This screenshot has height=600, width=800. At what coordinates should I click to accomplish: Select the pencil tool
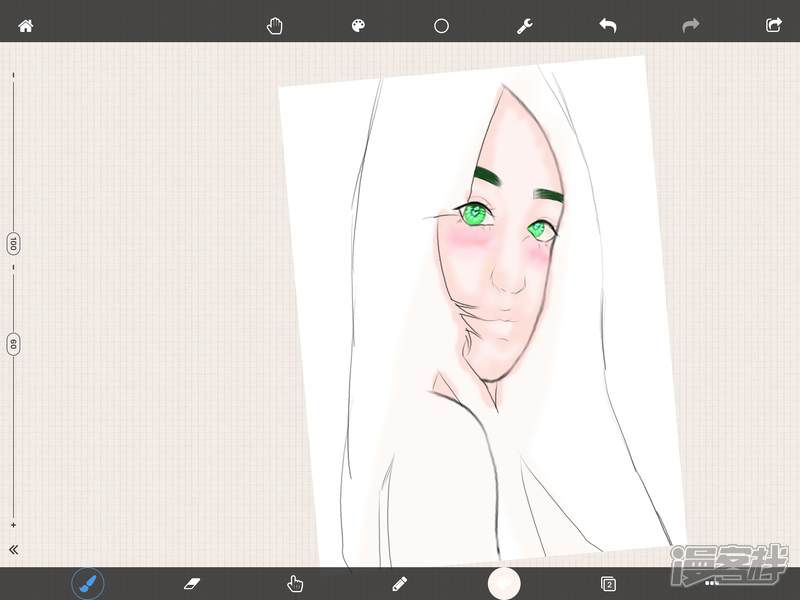[400, 583]
